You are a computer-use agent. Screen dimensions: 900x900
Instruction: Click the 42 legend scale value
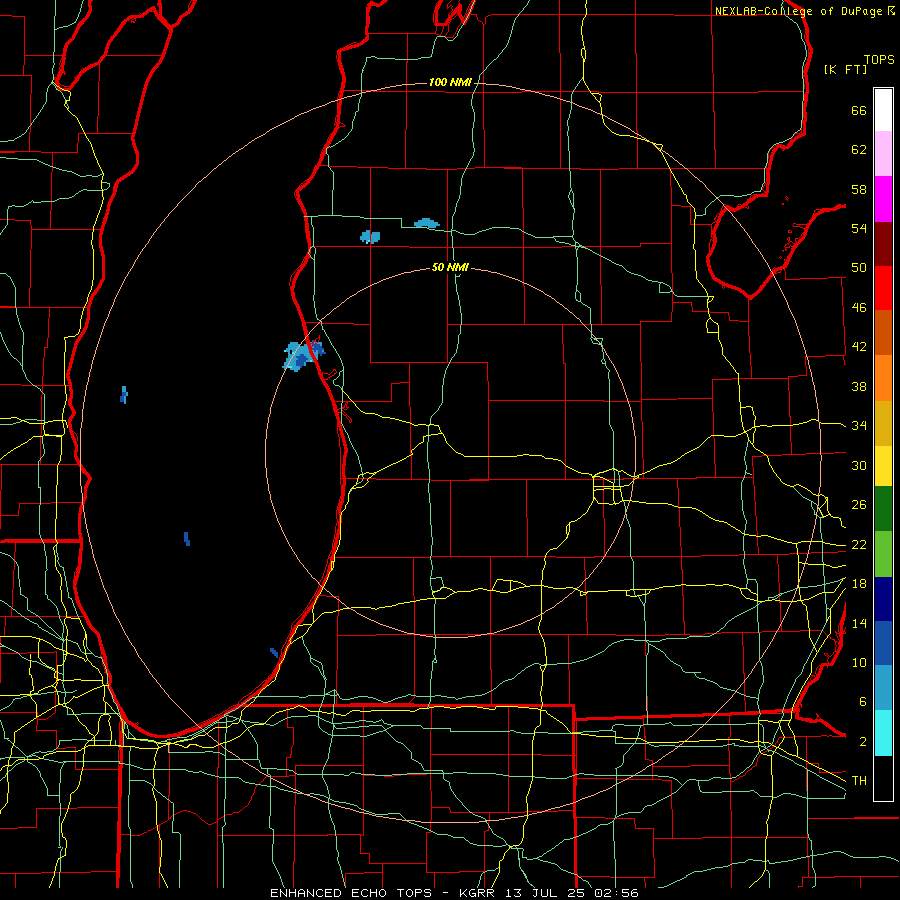coord(859,346)
